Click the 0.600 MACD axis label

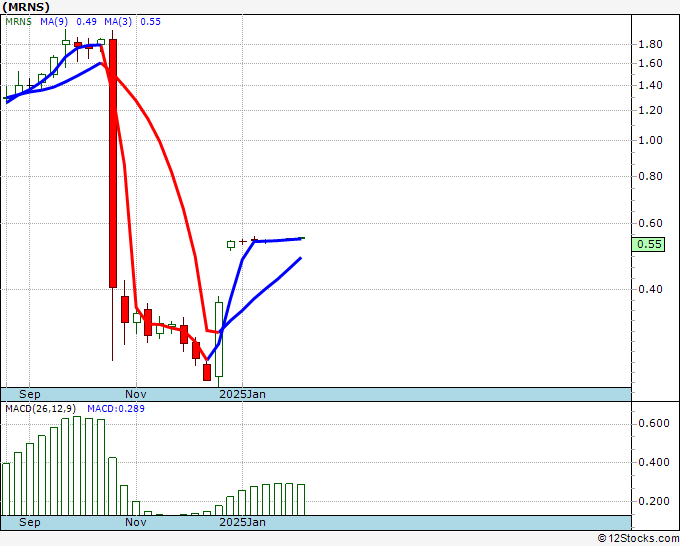coord(654,423)
